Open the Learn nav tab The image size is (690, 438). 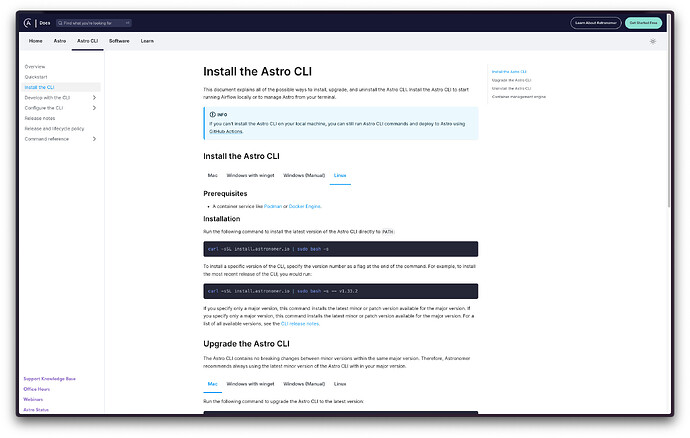coord(147,41)
